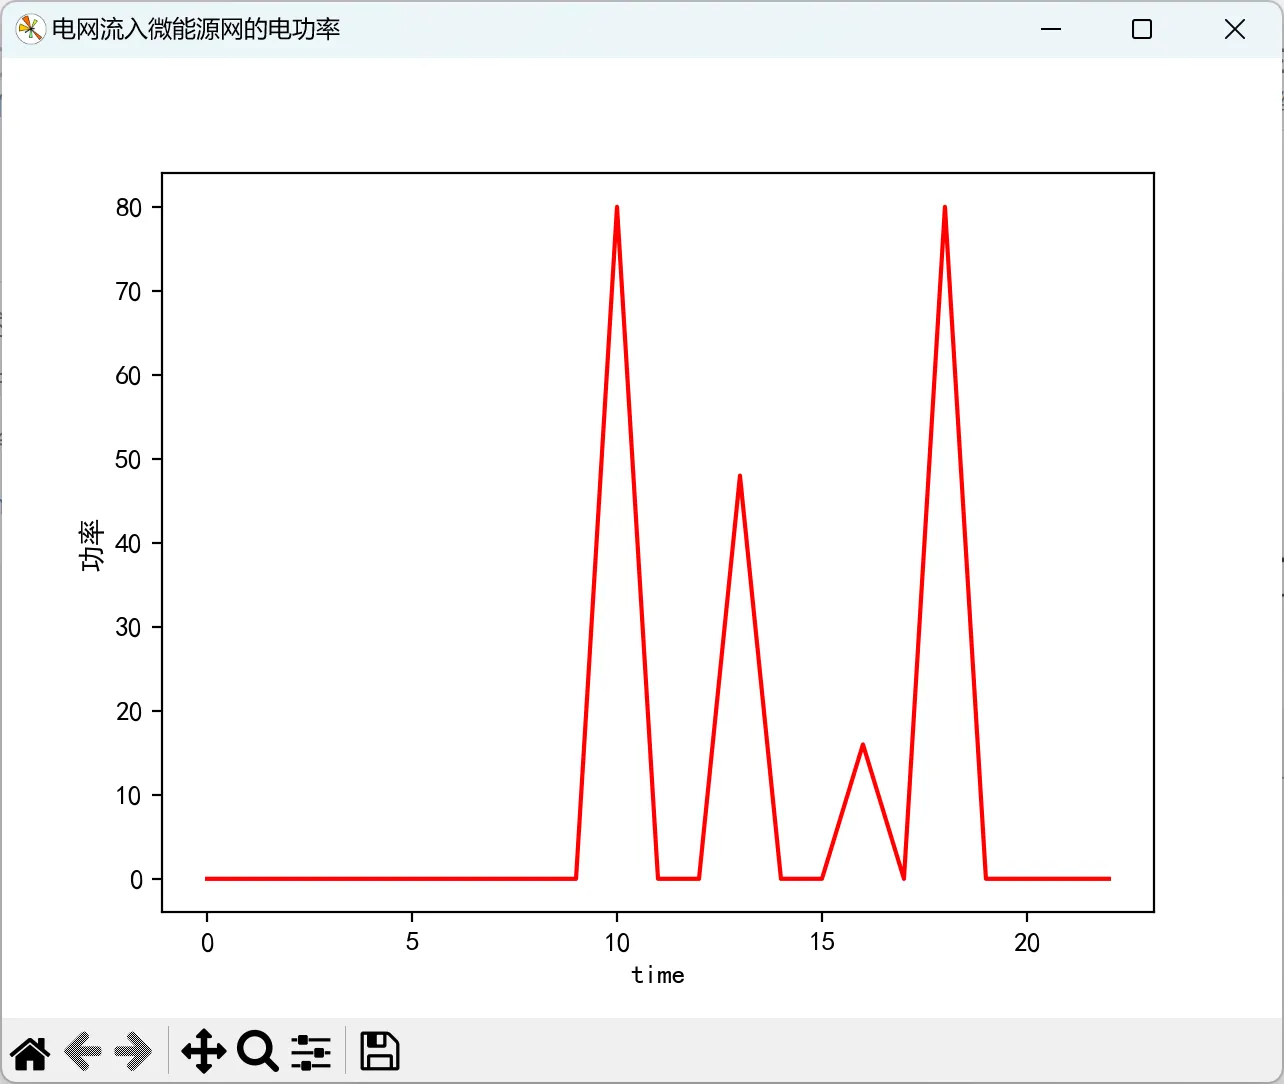
Task: Click the x-axis label time
Action: tap(658, 975)
